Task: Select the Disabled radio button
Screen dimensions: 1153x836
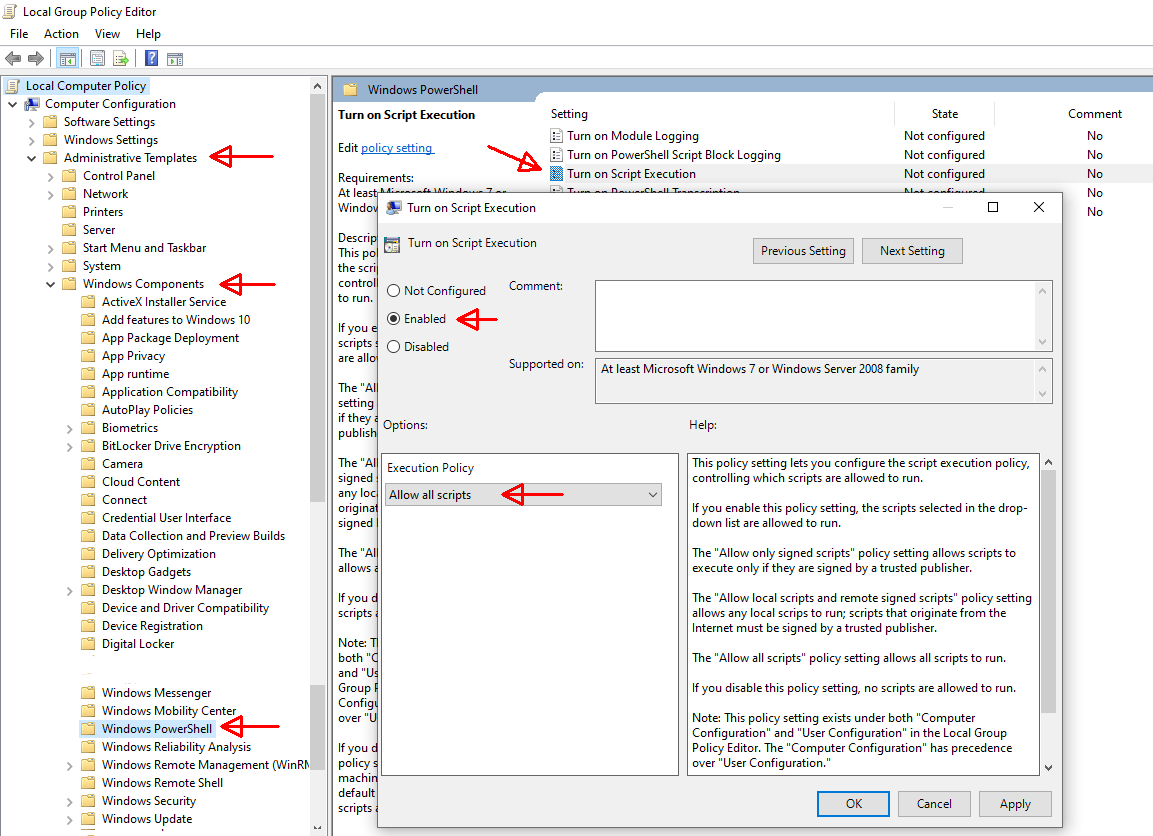Action: click(x=393, y=347)
